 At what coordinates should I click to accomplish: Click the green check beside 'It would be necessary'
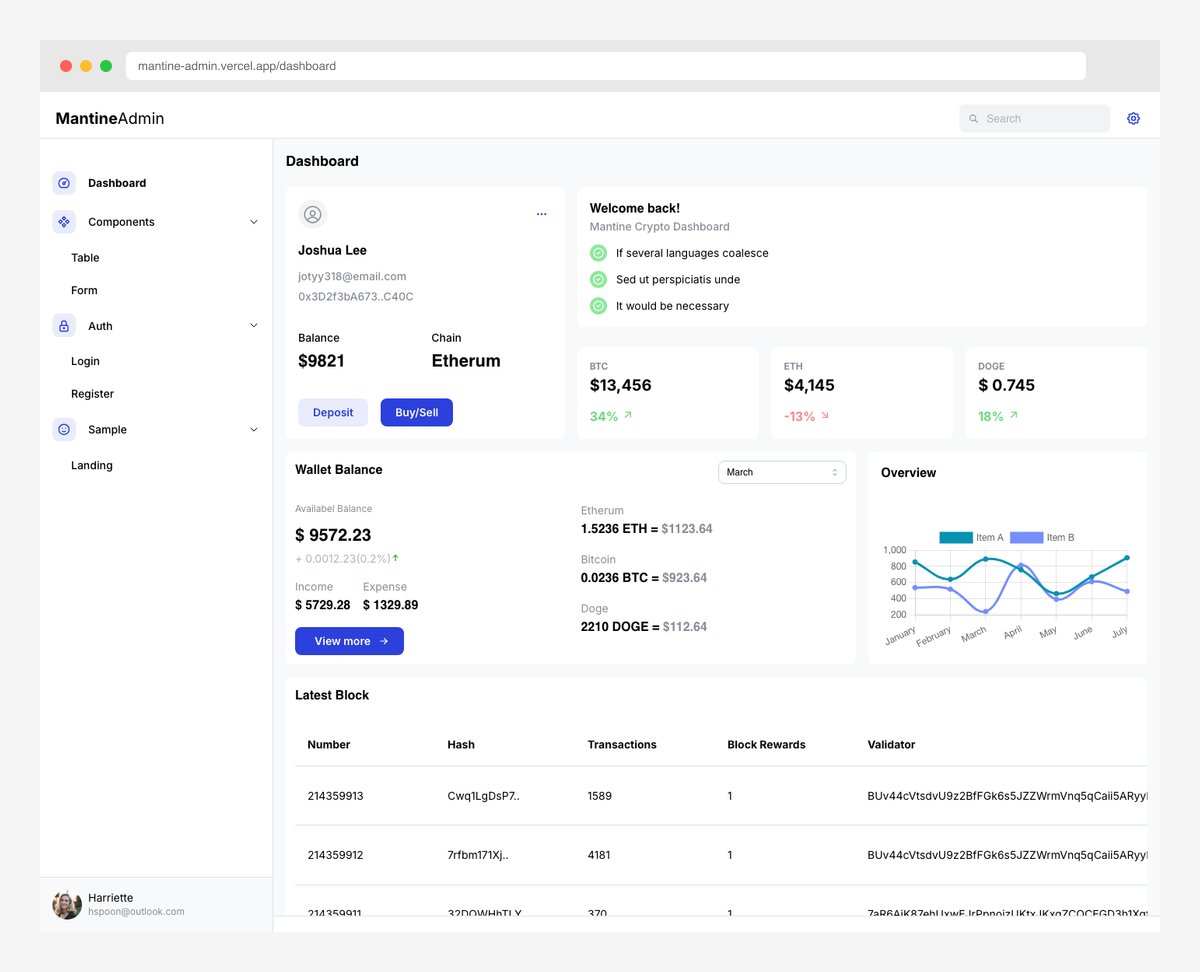tap(598, 306)
